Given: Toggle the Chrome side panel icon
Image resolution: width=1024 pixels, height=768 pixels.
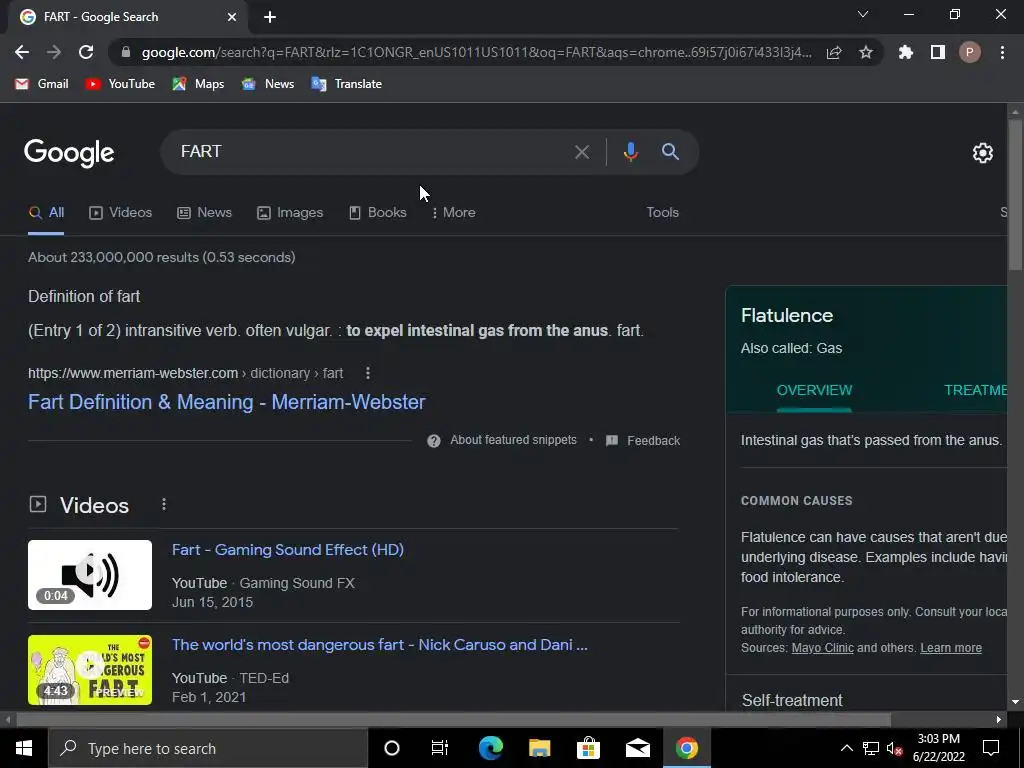Looking at the screenshot, I should click(x=938, y=52).
